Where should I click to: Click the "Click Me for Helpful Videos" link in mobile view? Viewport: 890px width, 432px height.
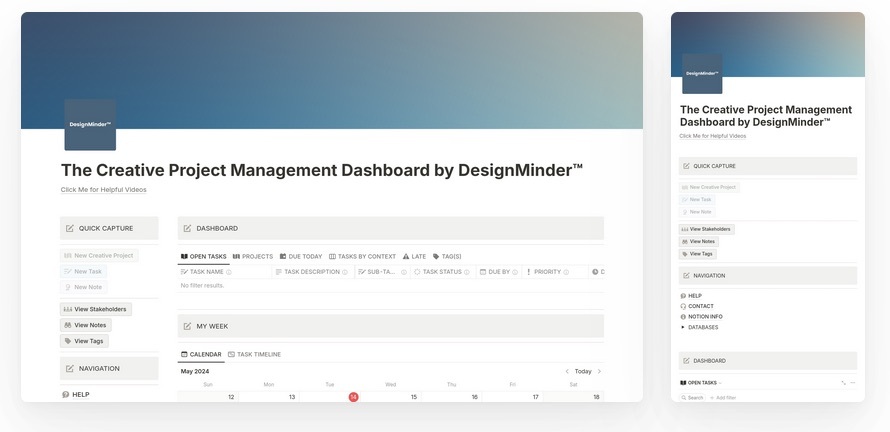tap(712, 136)
